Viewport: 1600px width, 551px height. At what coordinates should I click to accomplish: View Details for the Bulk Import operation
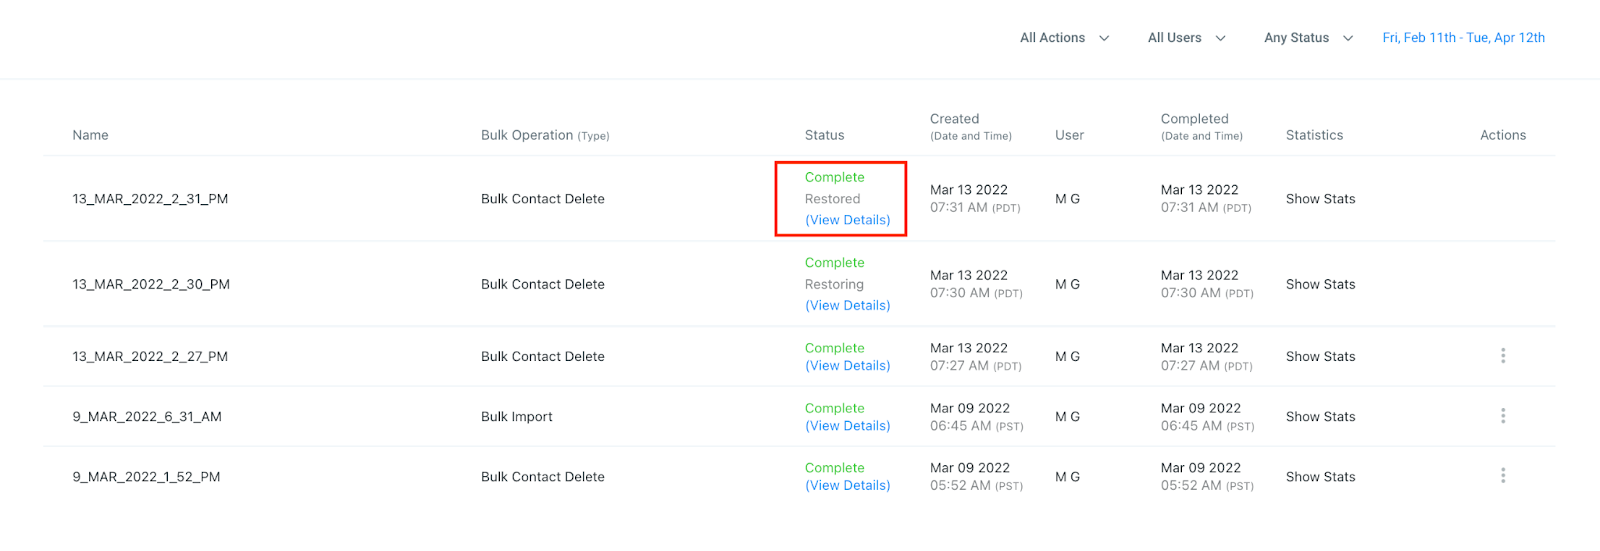tap(848, 426)
